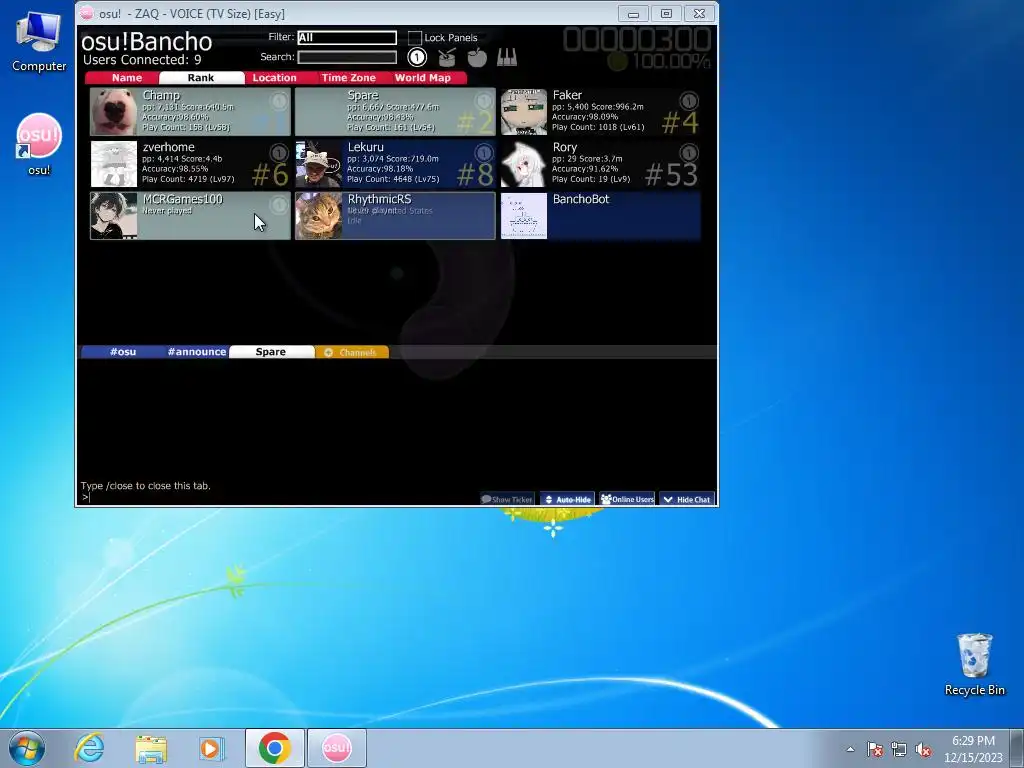Viewport: 1024px width, 768px height.
Task: Open the World Map tab
Action: pos(423,78)
